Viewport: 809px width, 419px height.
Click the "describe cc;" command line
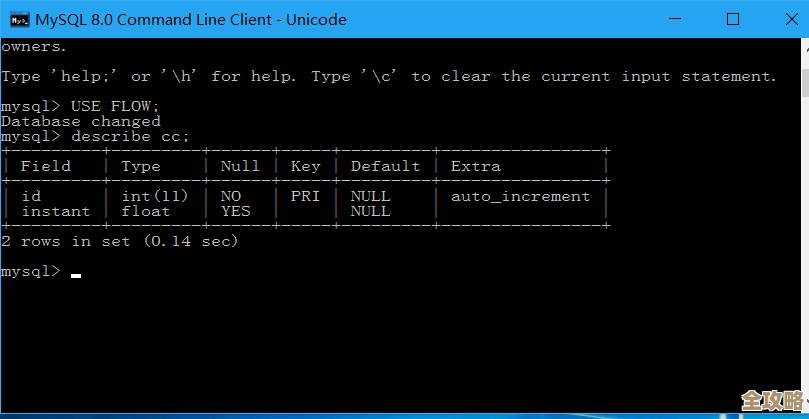(x=130, y=136)
